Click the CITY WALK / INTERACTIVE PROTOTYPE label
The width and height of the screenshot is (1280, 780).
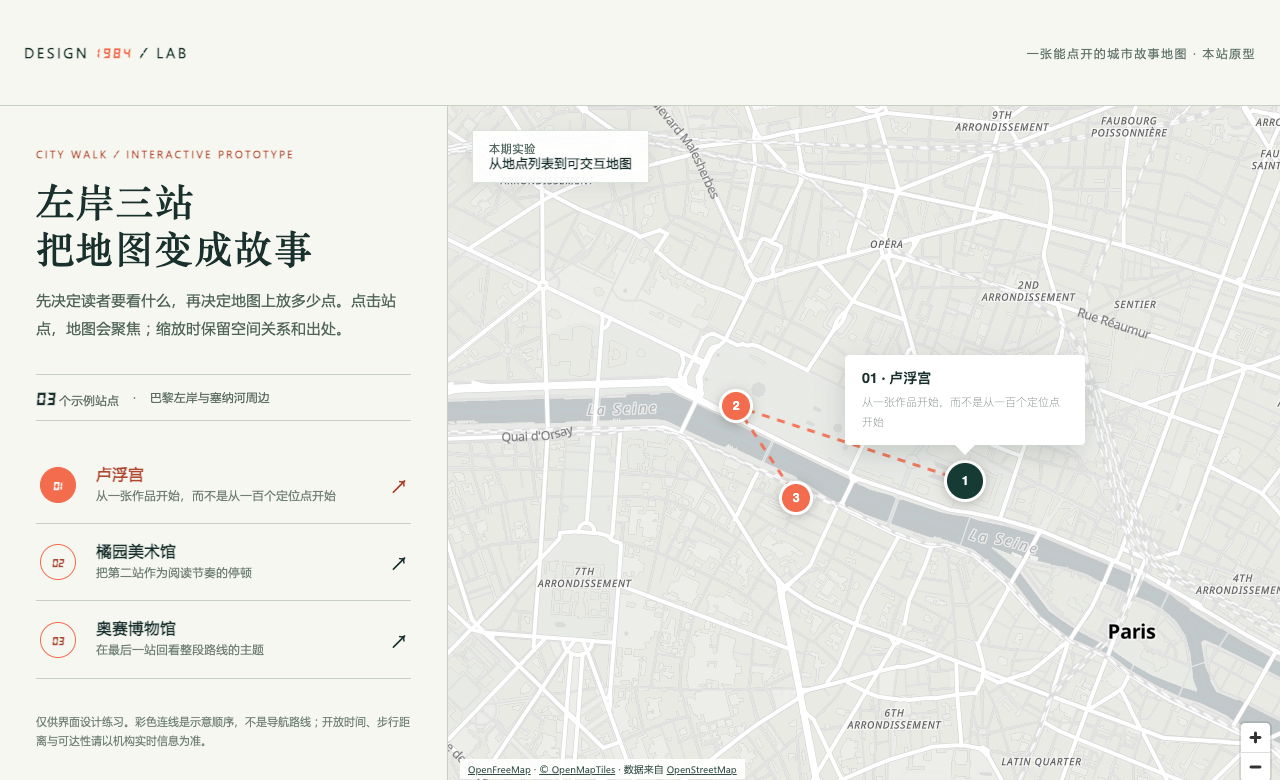165,155
